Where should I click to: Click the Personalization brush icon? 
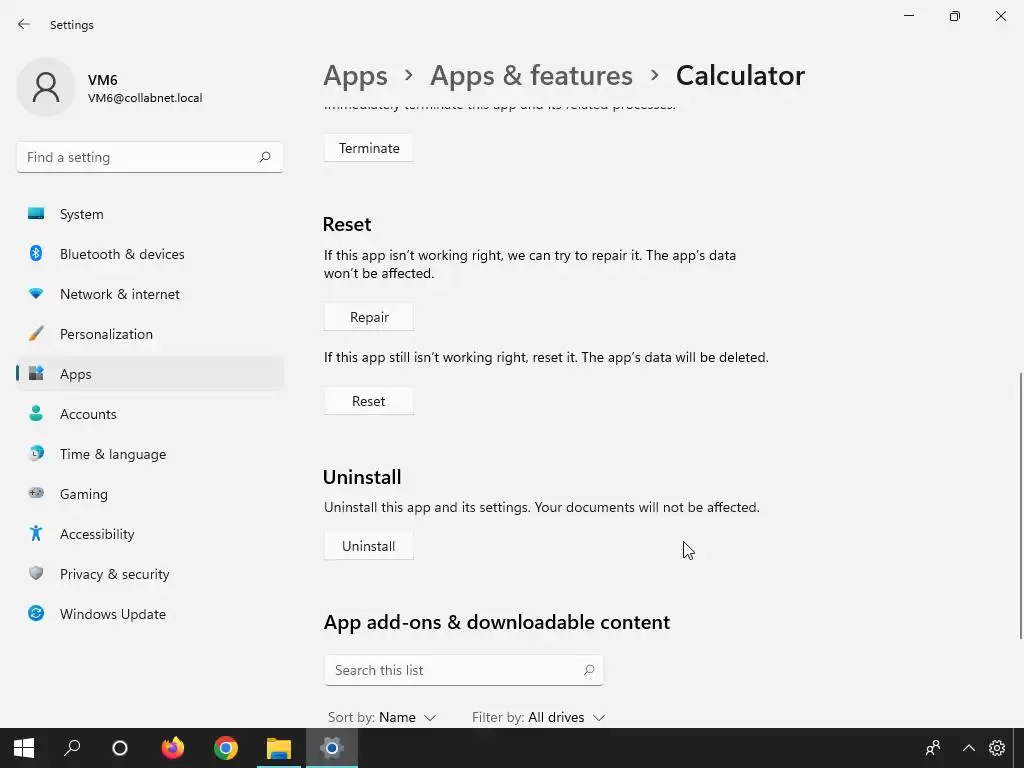(36, 334)
